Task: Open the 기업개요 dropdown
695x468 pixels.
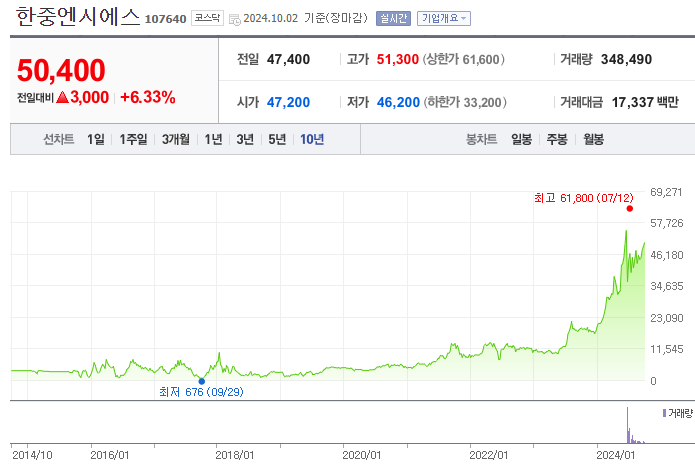Action: point(444,19)
